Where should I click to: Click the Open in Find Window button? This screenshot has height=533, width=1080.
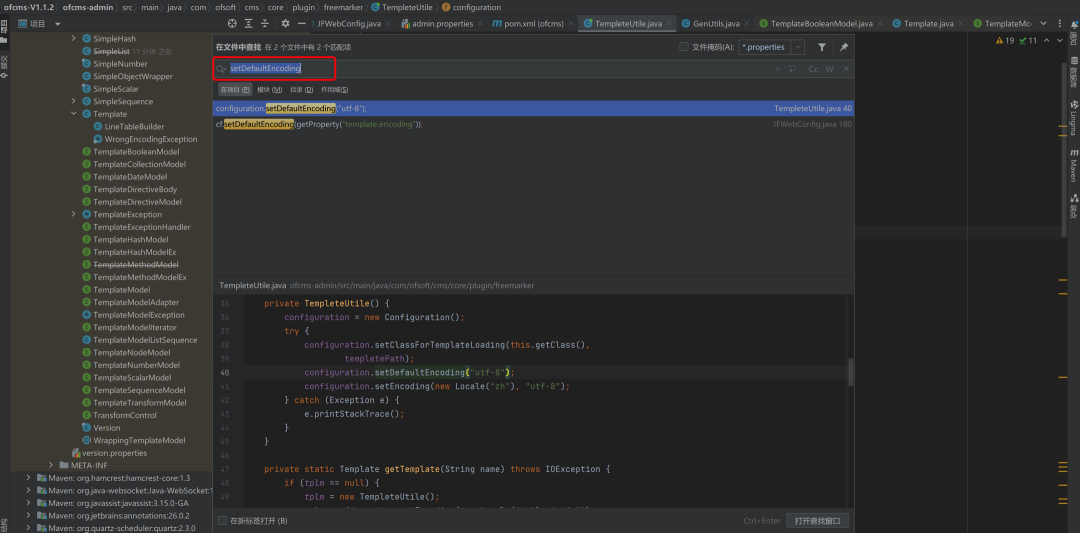[818, 521]
